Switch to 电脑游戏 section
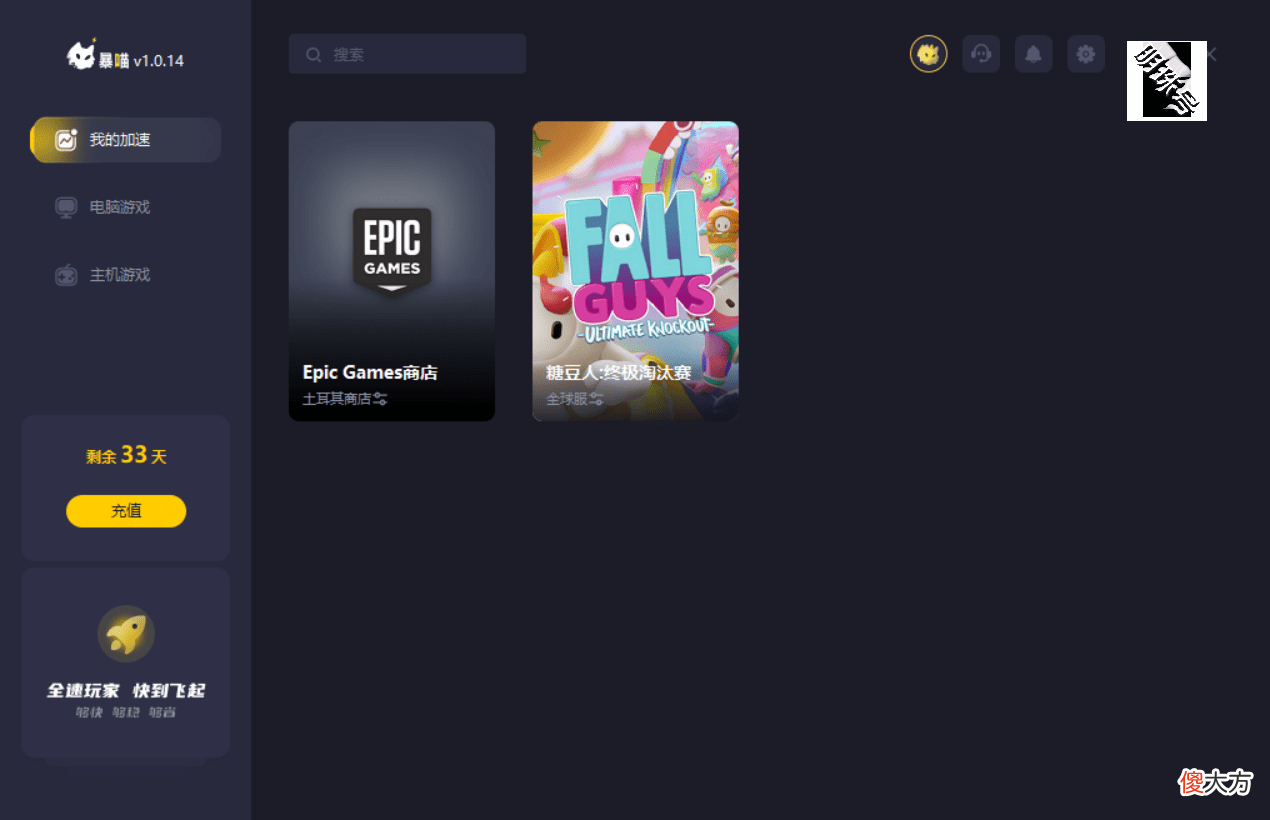The image size is (1270, 820). click(120, 207)
